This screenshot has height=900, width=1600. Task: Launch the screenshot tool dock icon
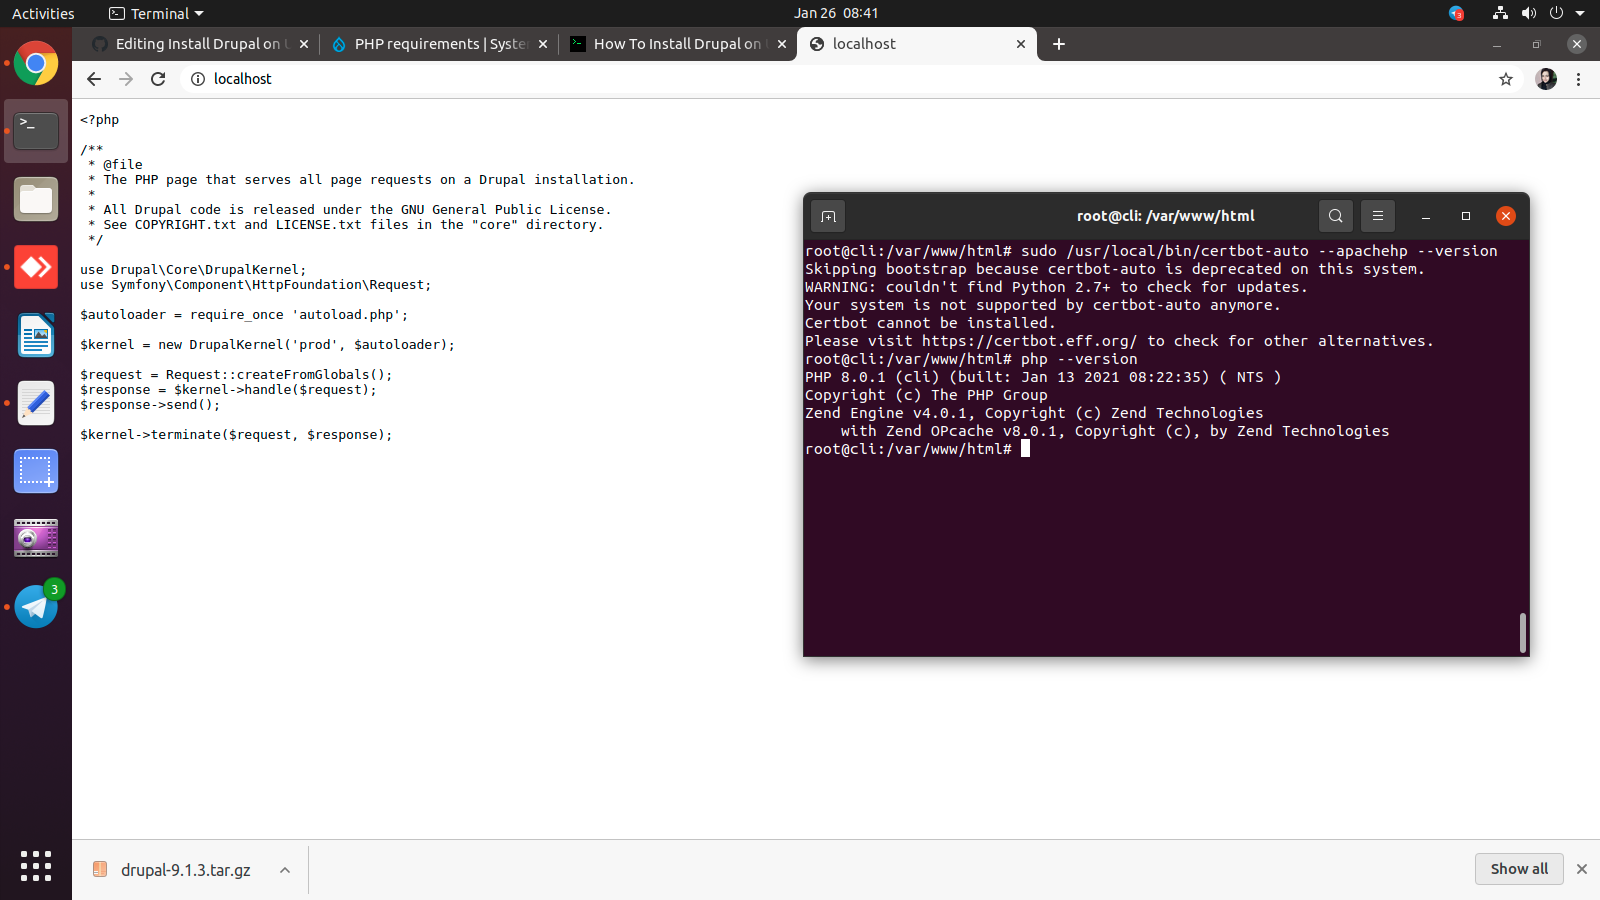pyautogui.click(x=36, y=471)
